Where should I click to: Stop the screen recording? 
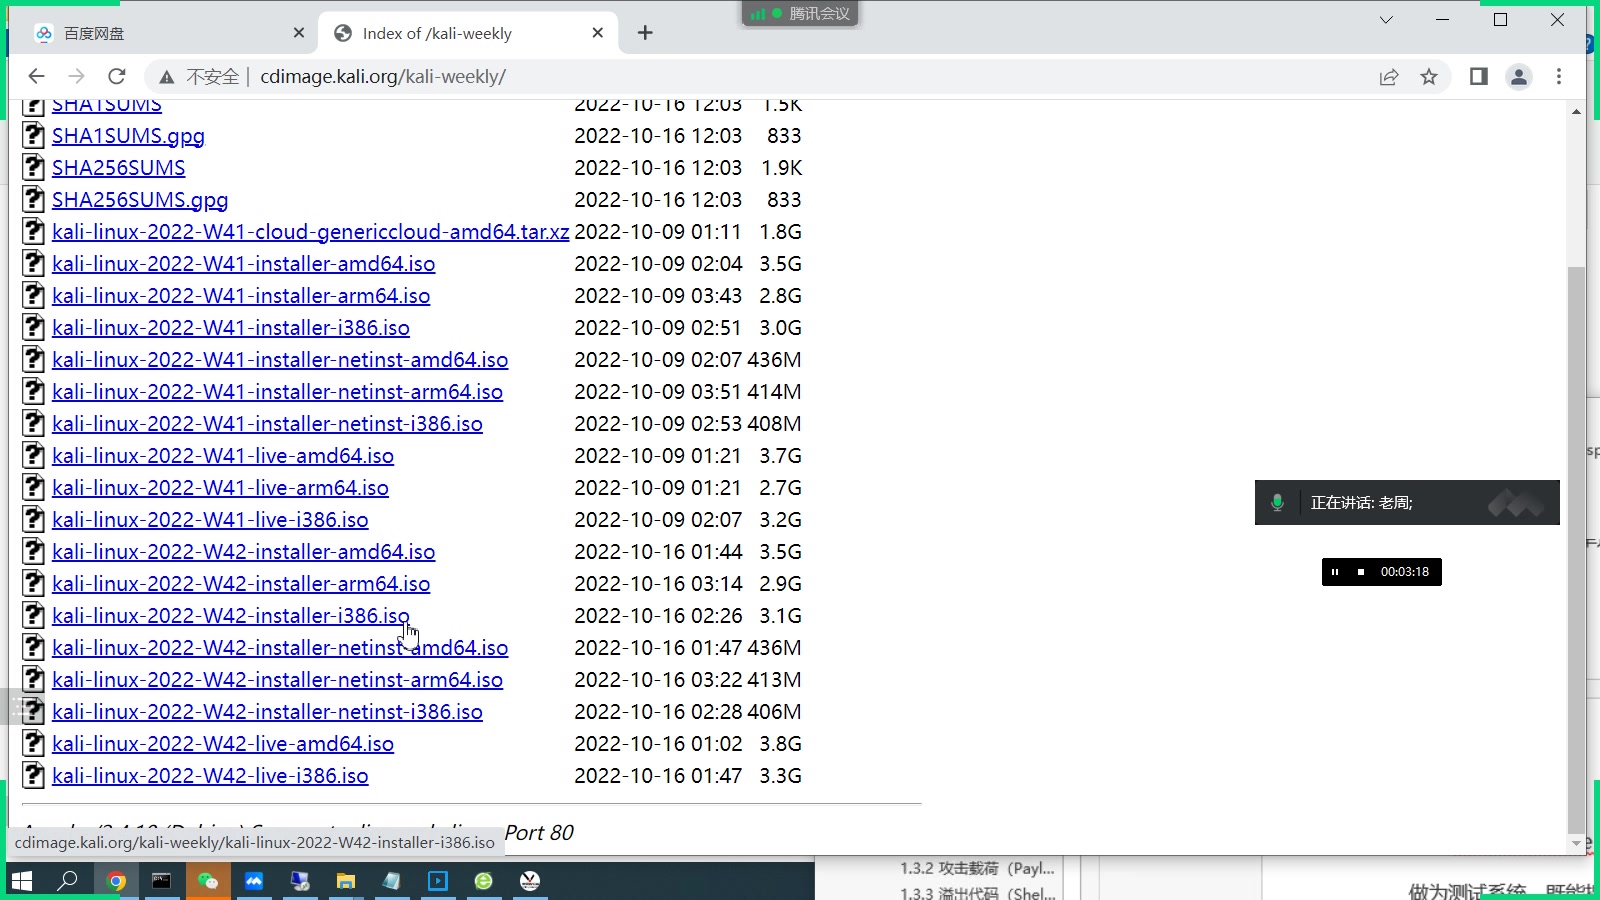coord(1361,572)
